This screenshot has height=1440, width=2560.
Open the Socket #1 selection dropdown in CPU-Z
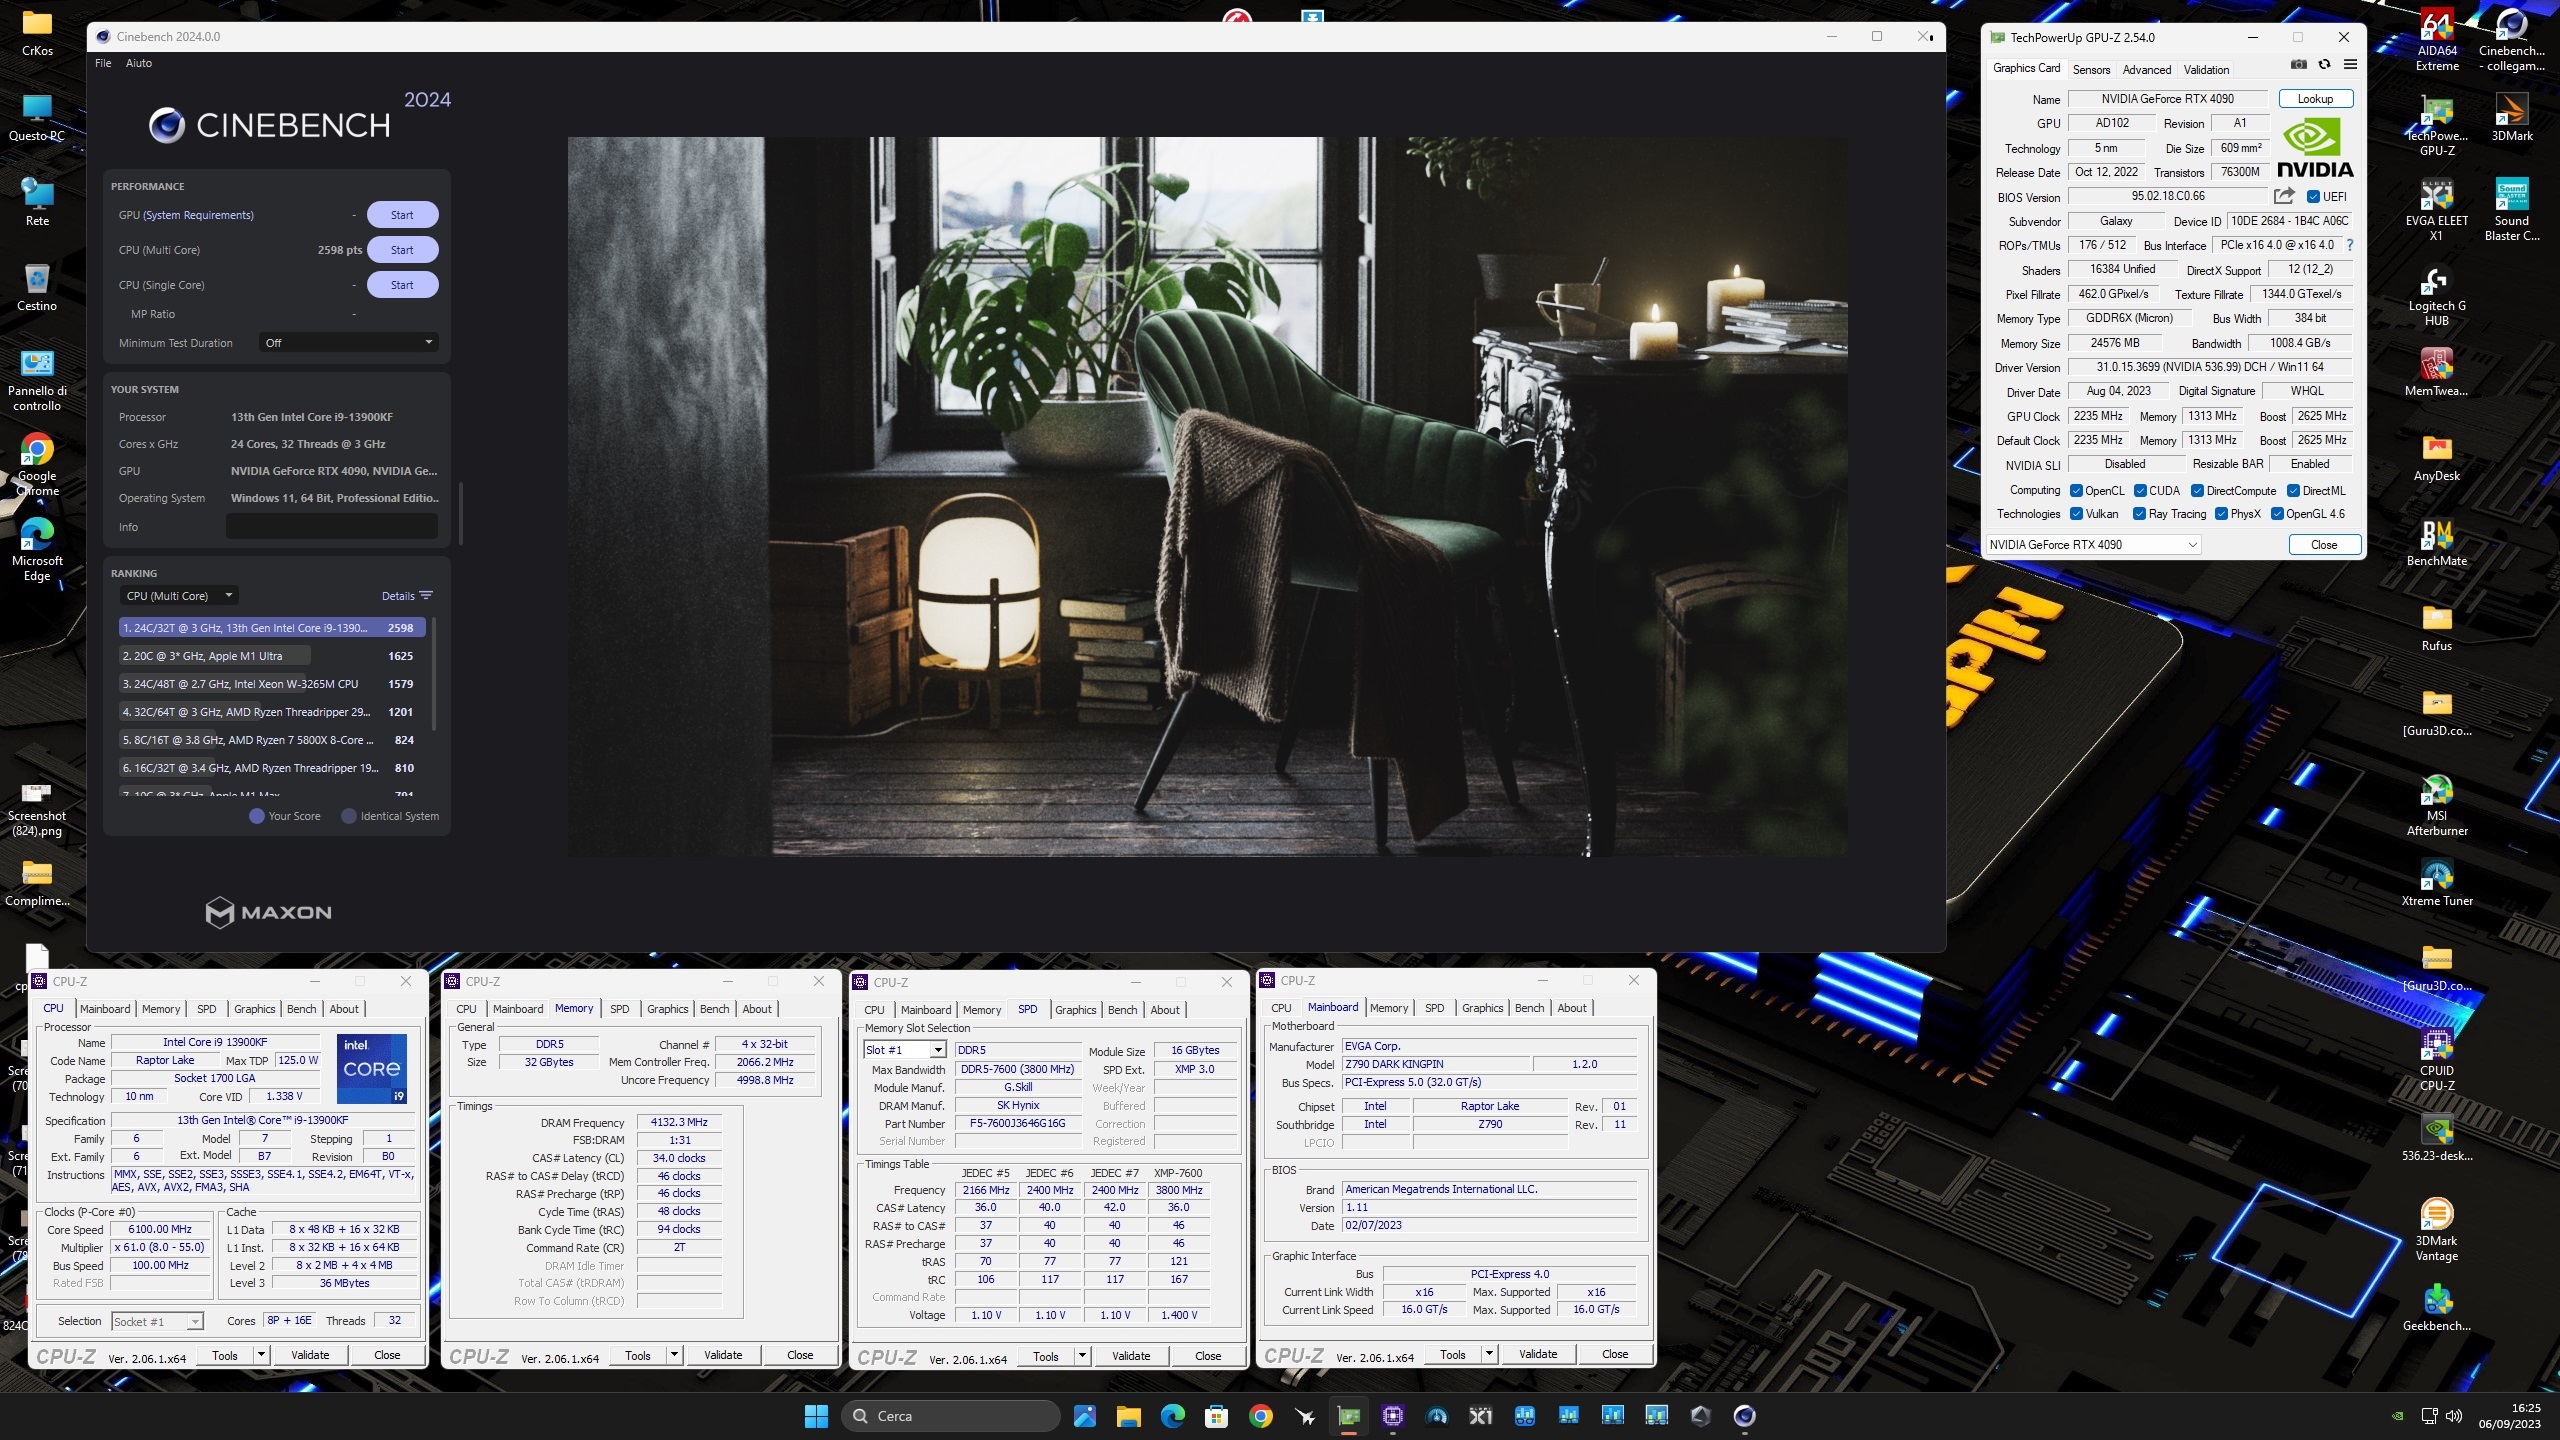tap(157, 1322)
